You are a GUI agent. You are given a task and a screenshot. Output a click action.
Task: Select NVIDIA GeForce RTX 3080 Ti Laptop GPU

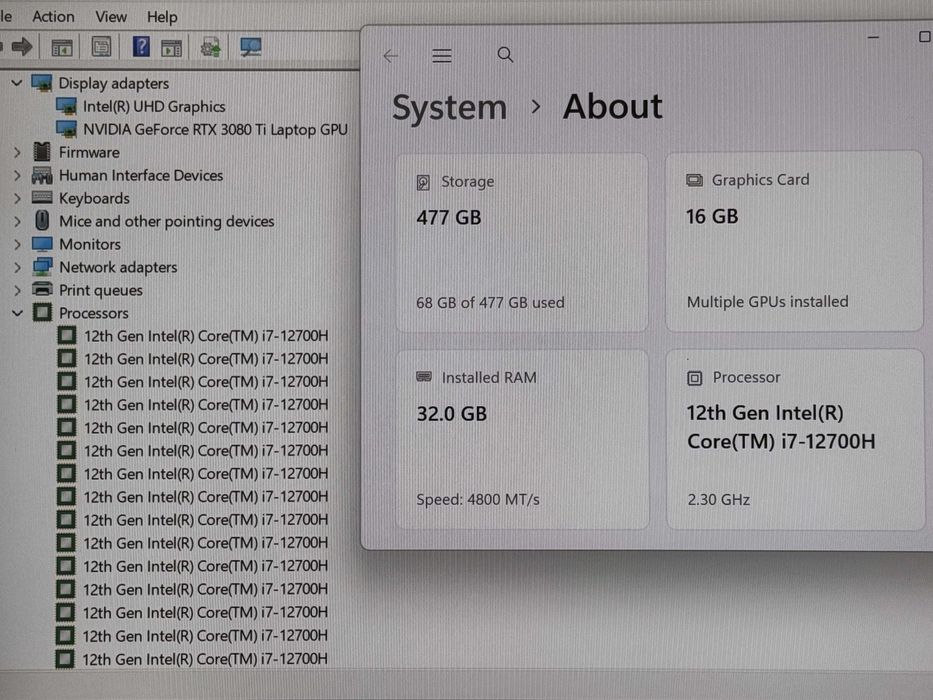point(215,129)
